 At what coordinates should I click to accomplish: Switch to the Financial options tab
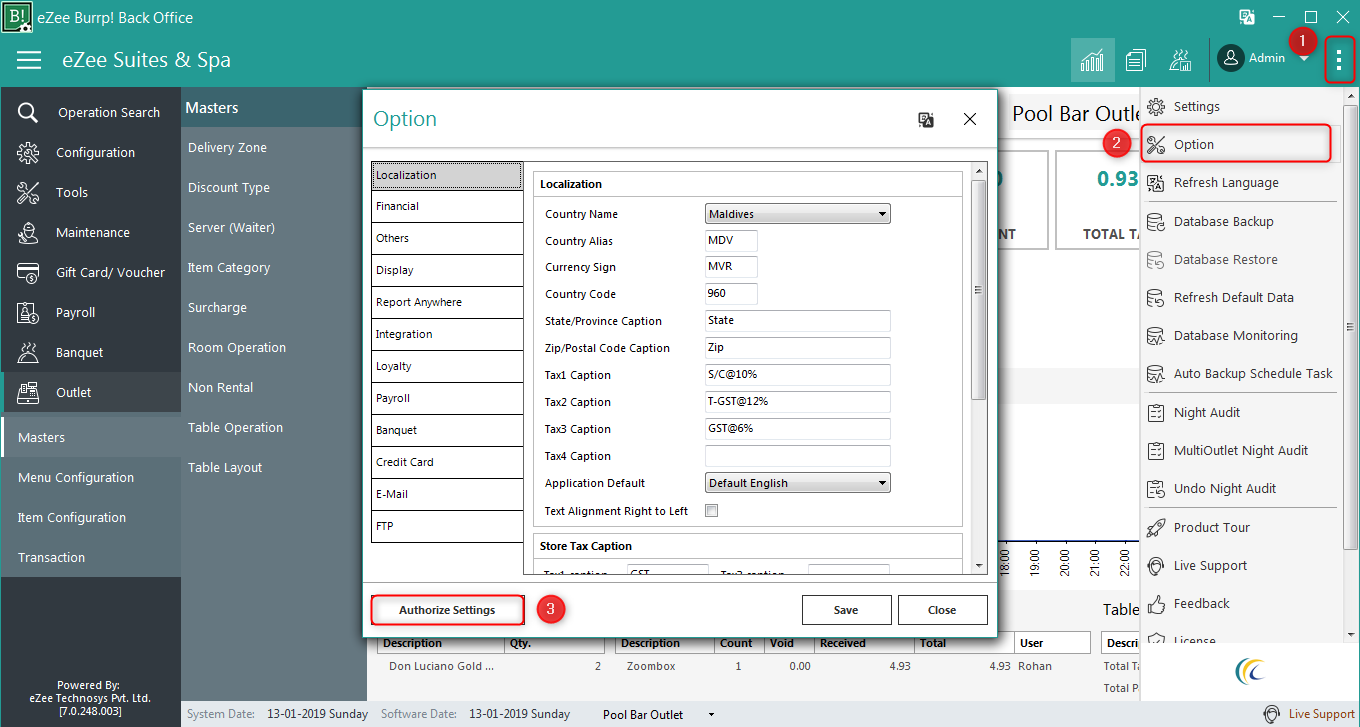point(447,206)
